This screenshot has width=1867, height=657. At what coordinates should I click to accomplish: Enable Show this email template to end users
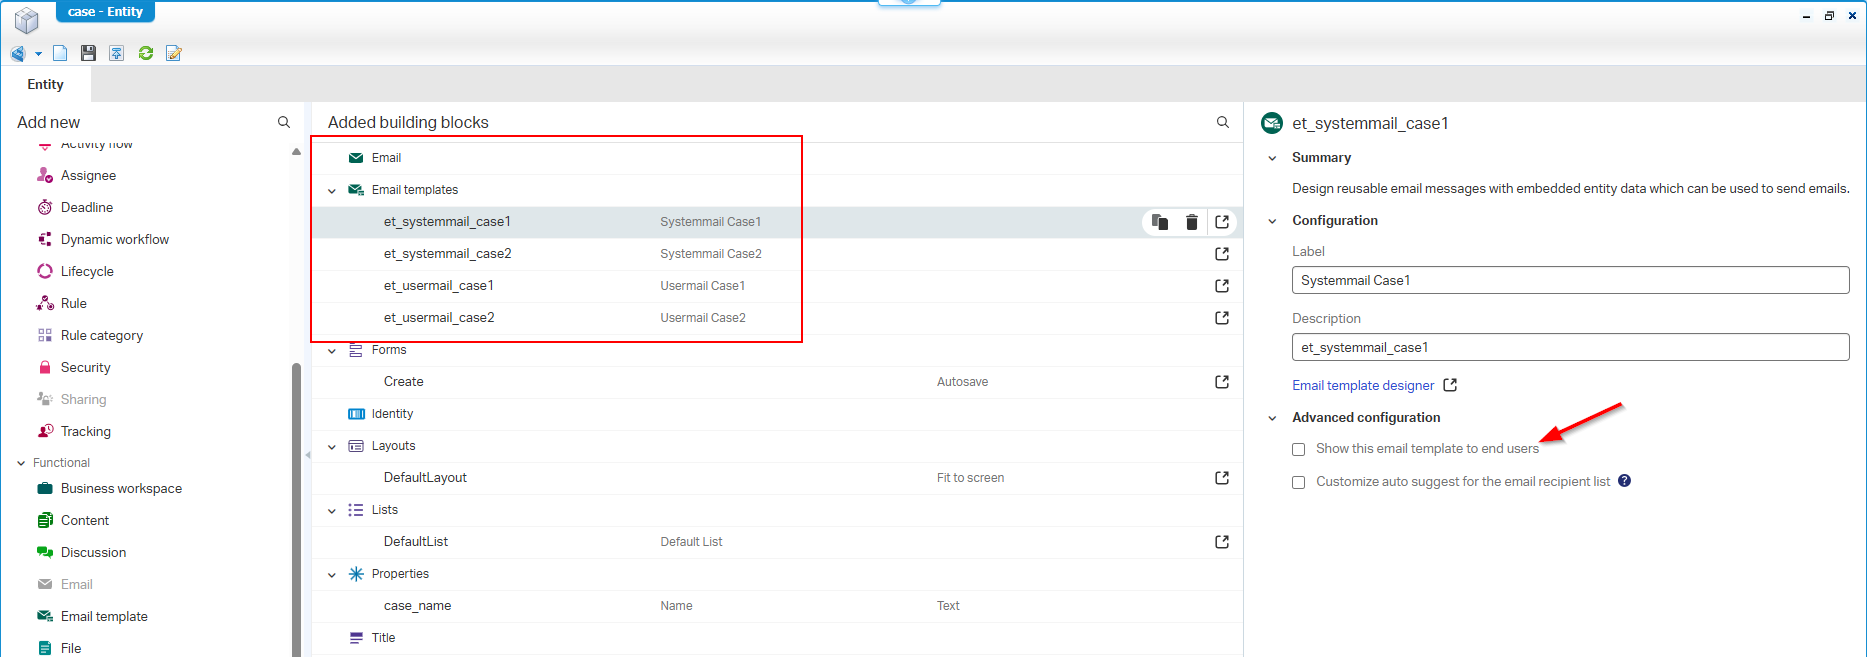coord(1298,450)
